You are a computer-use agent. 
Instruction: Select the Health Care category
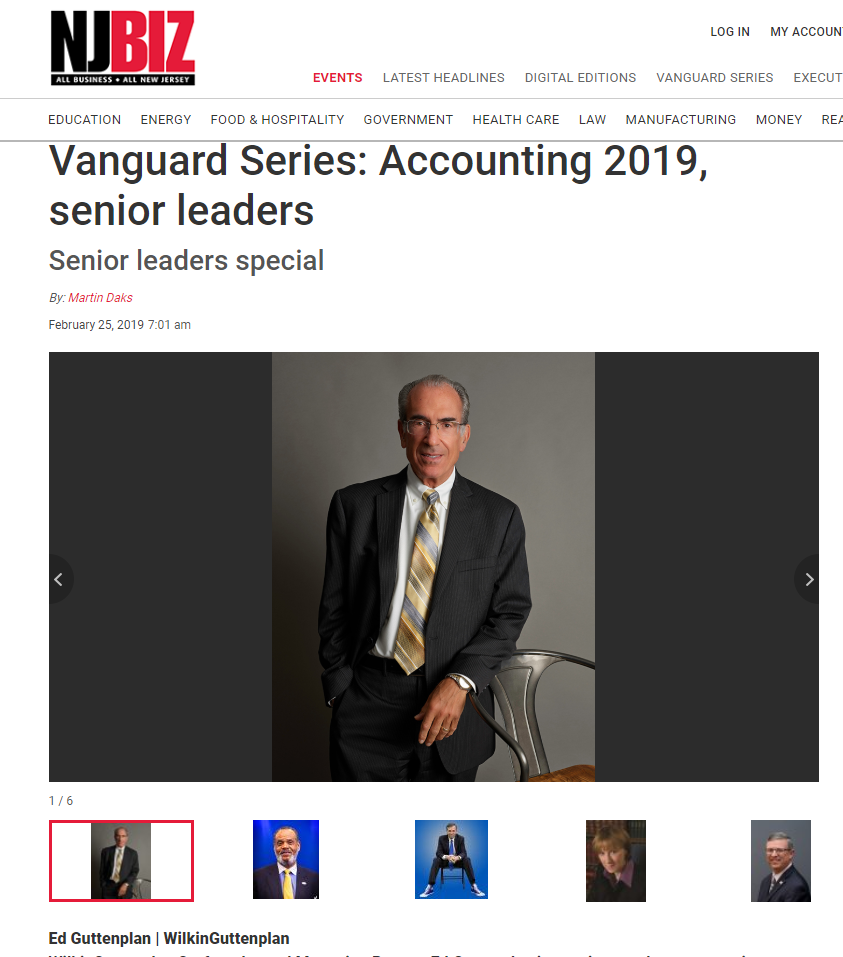coord(516,120)
